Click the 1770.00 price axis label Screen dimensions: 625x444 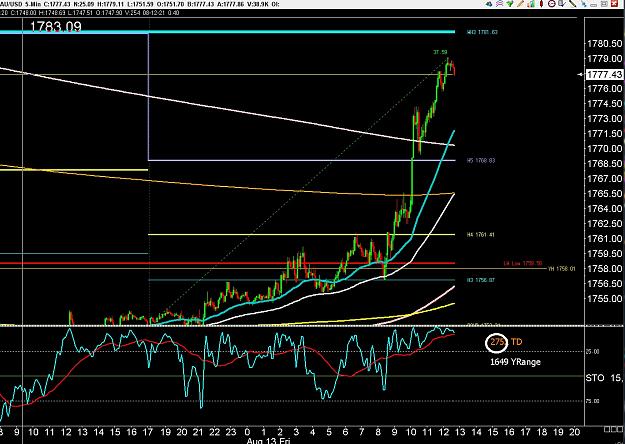click(x=604, y=149)
